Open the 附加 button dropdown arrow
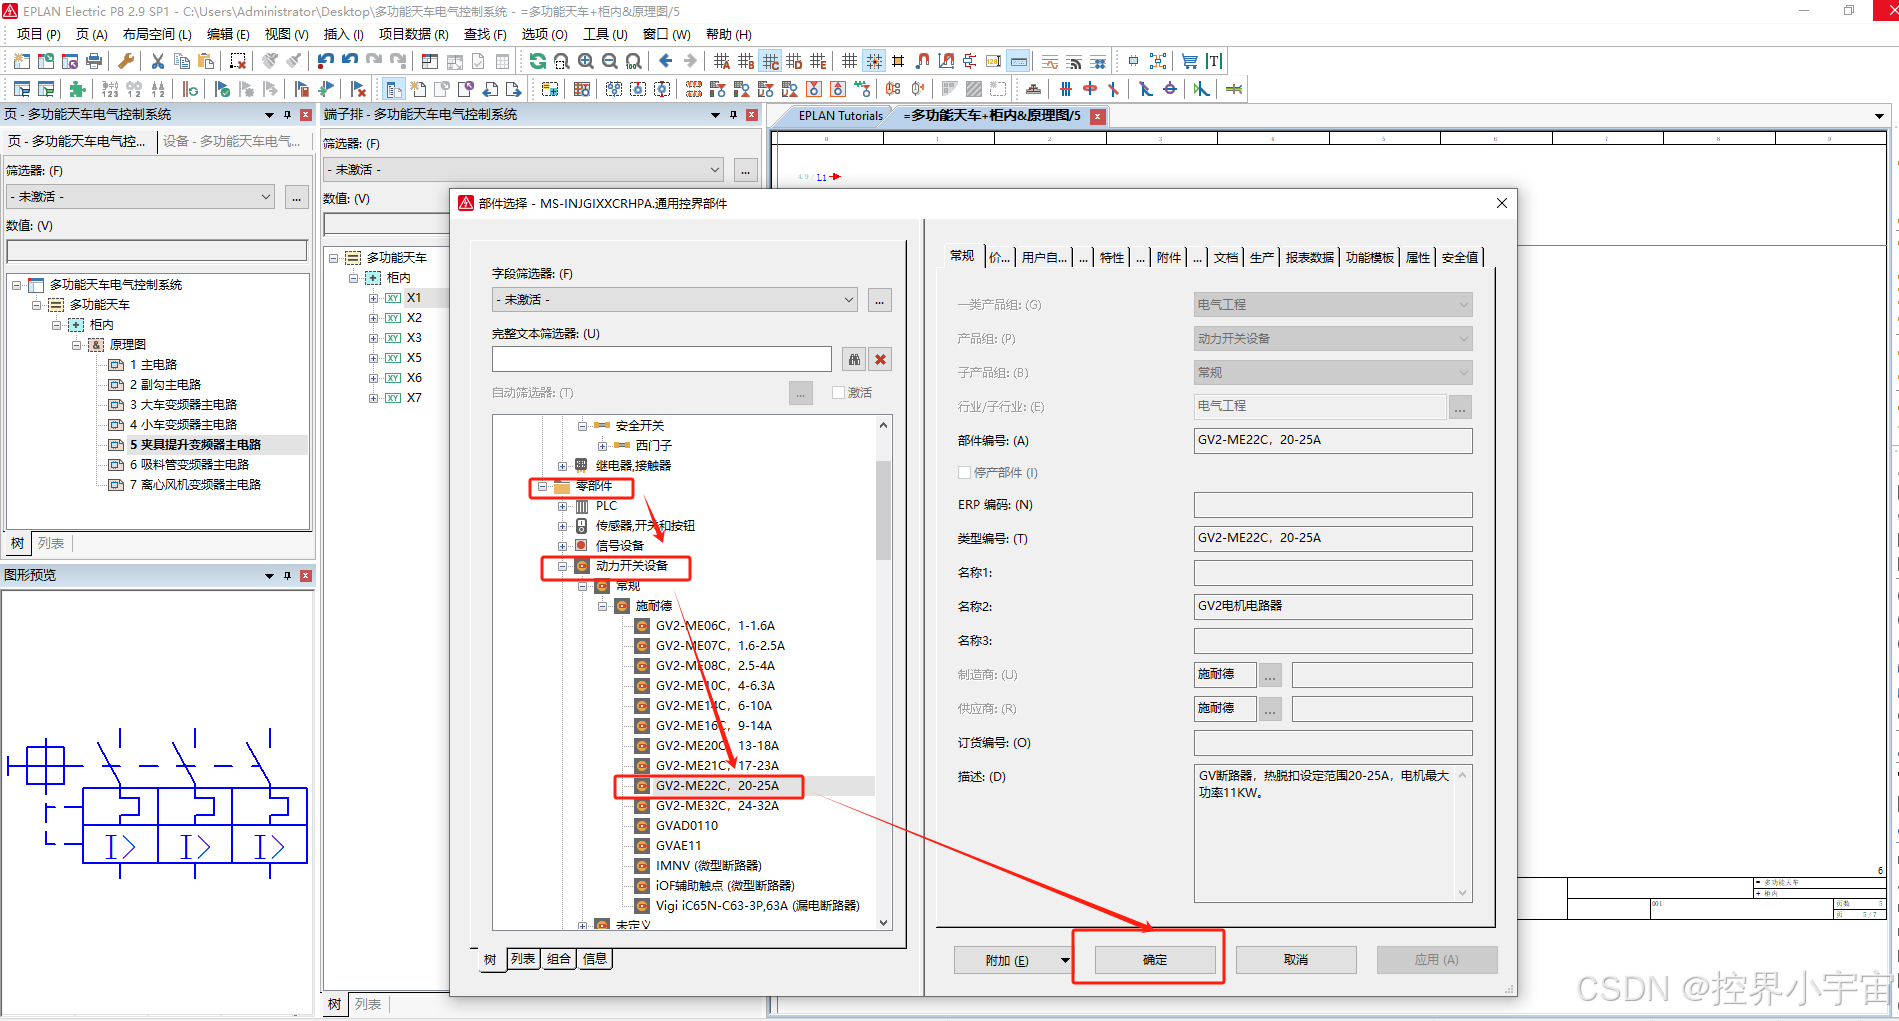Viewport: 1899px width, 1021px height. [x=1065, y=960]
